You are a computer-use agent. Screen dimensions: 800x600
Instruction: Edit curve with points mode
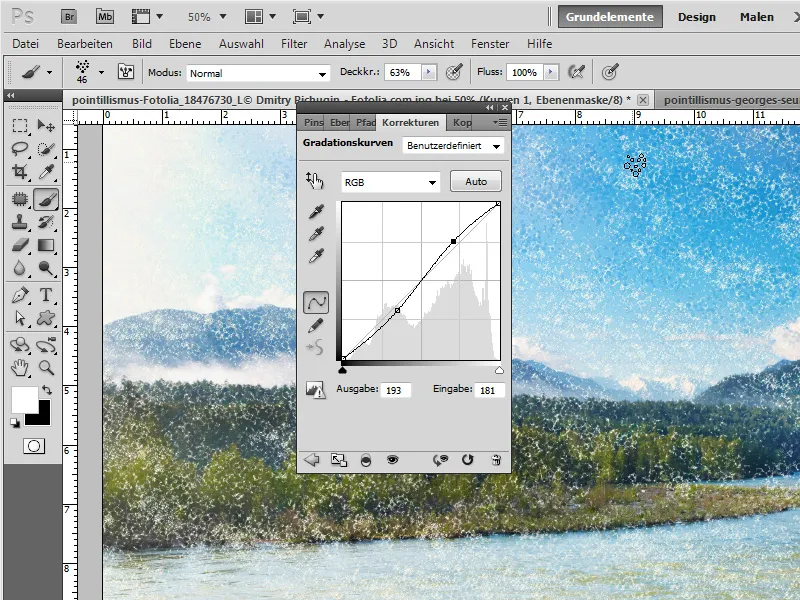coord(316,303)
